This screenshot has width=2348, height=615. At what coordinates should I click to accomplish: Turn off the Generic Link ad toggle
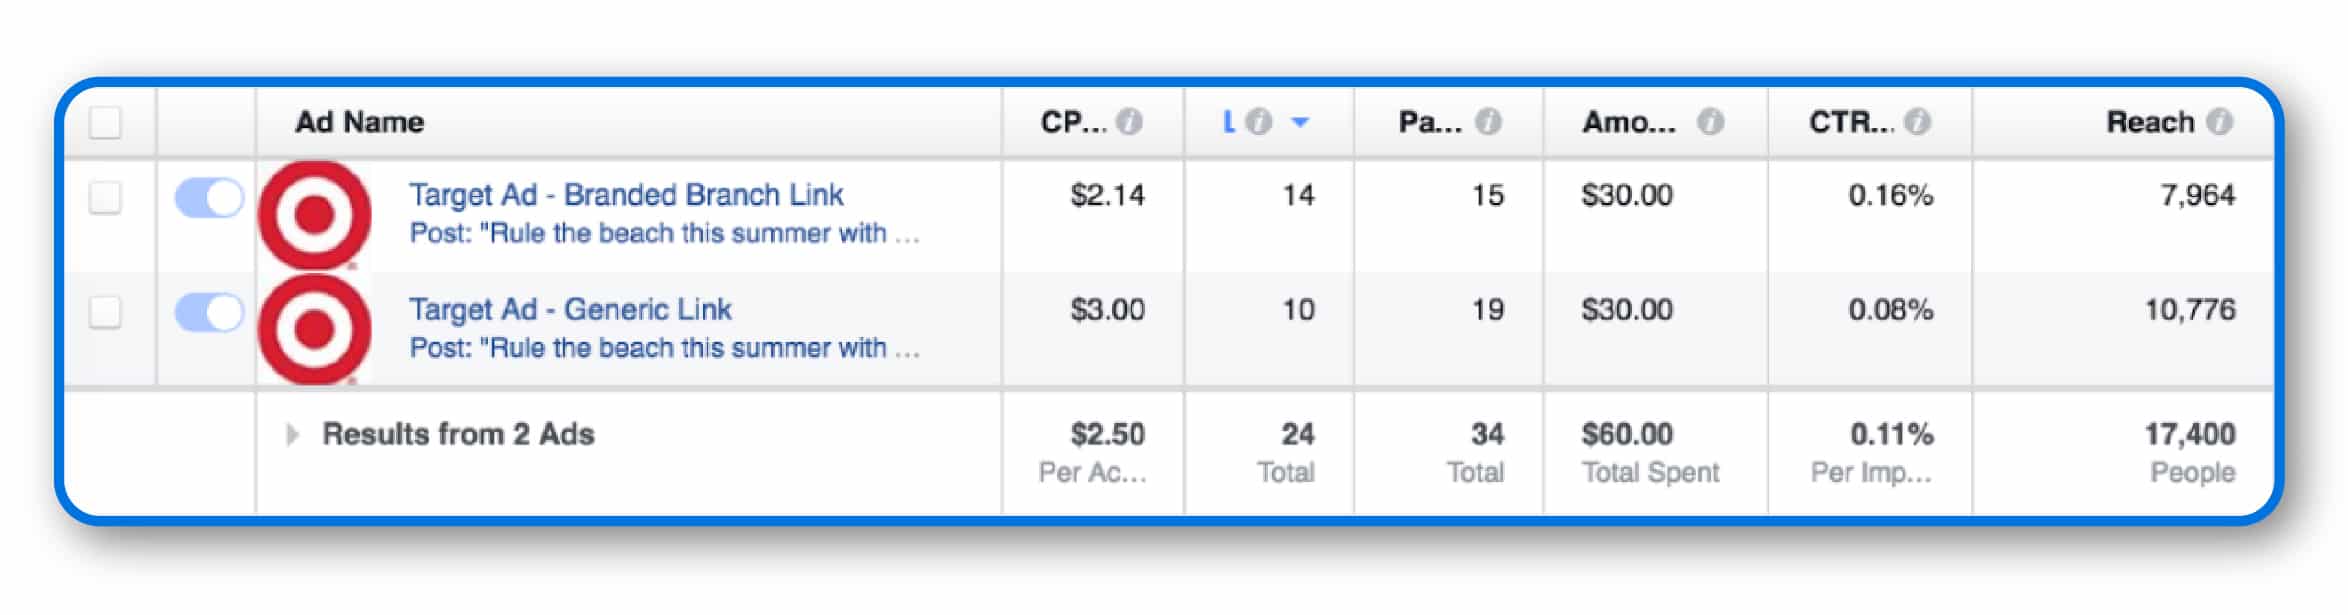click(x=209, y=312)
